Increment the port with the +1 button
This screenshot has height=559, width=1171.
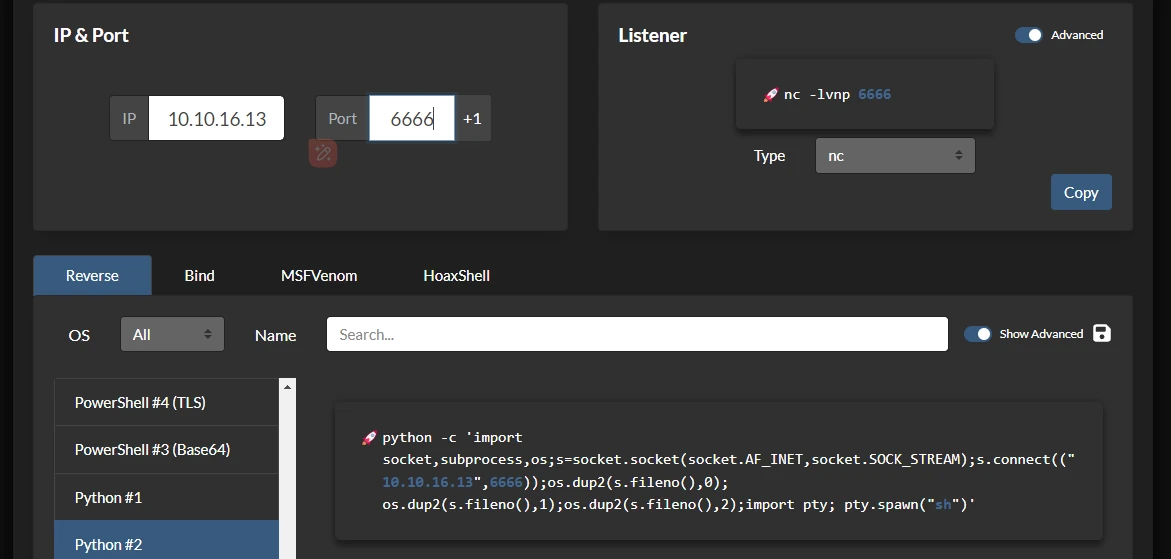pyautogui.click(x=472, y=119)
